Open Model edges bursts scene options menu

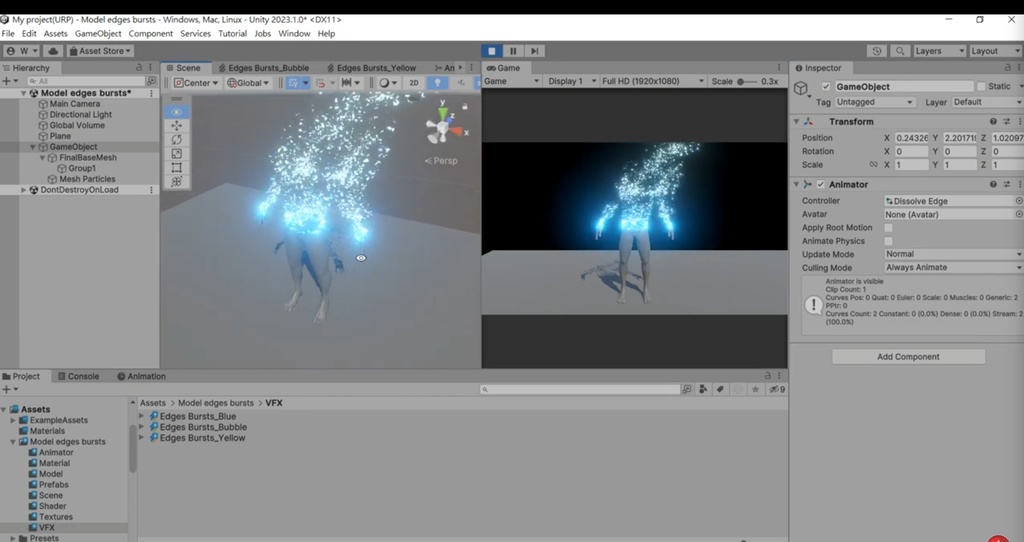point(152,93)
